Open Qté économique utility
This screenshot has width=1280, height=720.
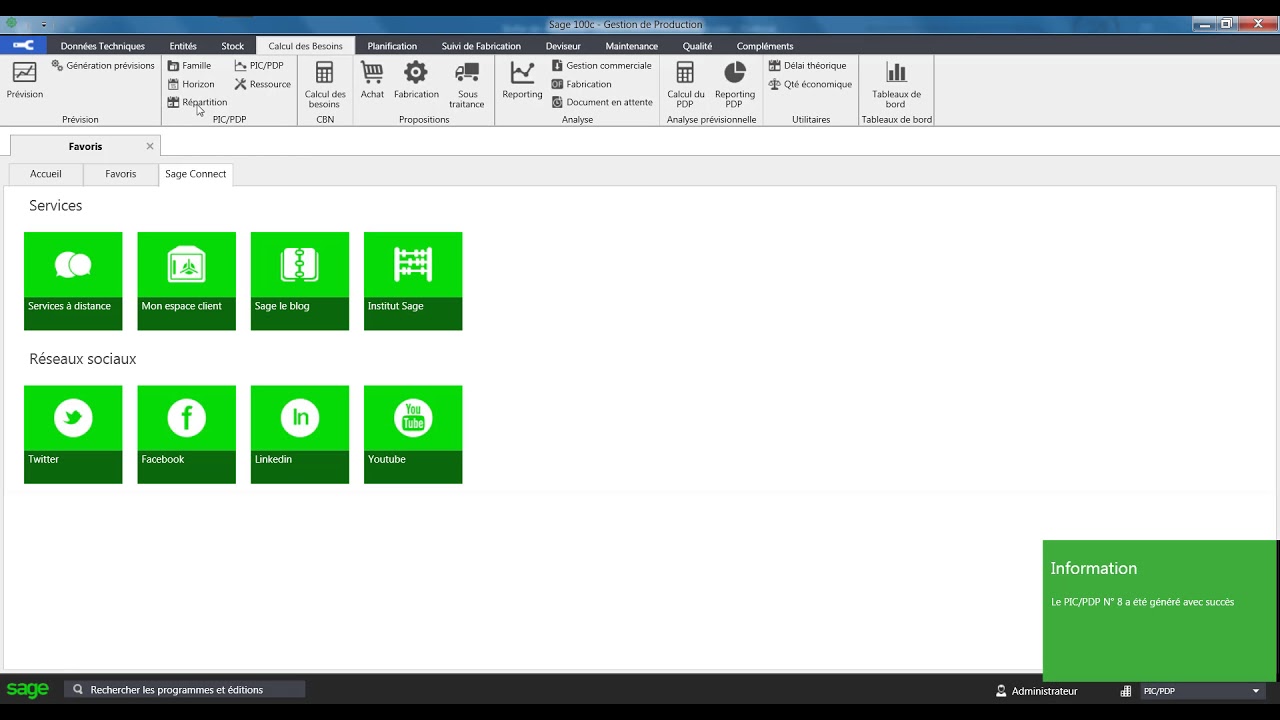[811, 84]
